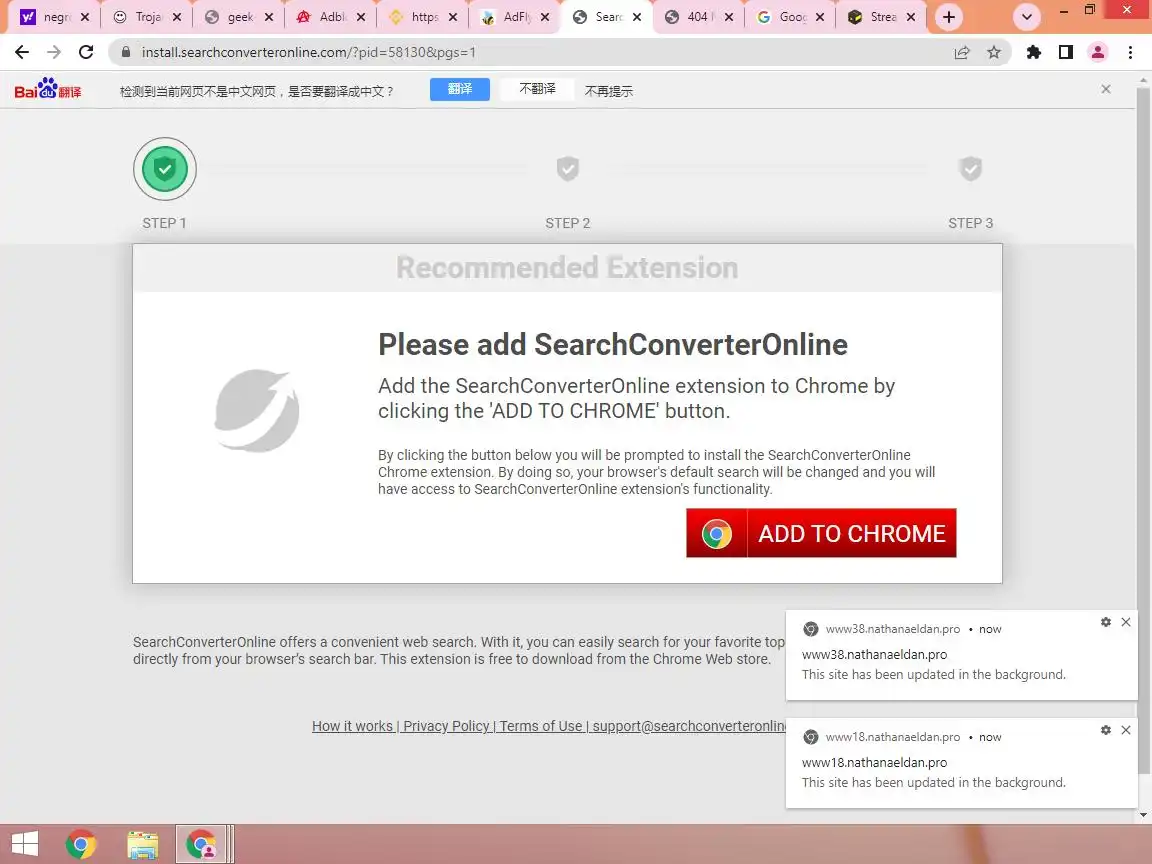This screenshot has width=1152, height=864.
Task: Open the www18.nathanaeldan.pro notification body
Action: 962,763
